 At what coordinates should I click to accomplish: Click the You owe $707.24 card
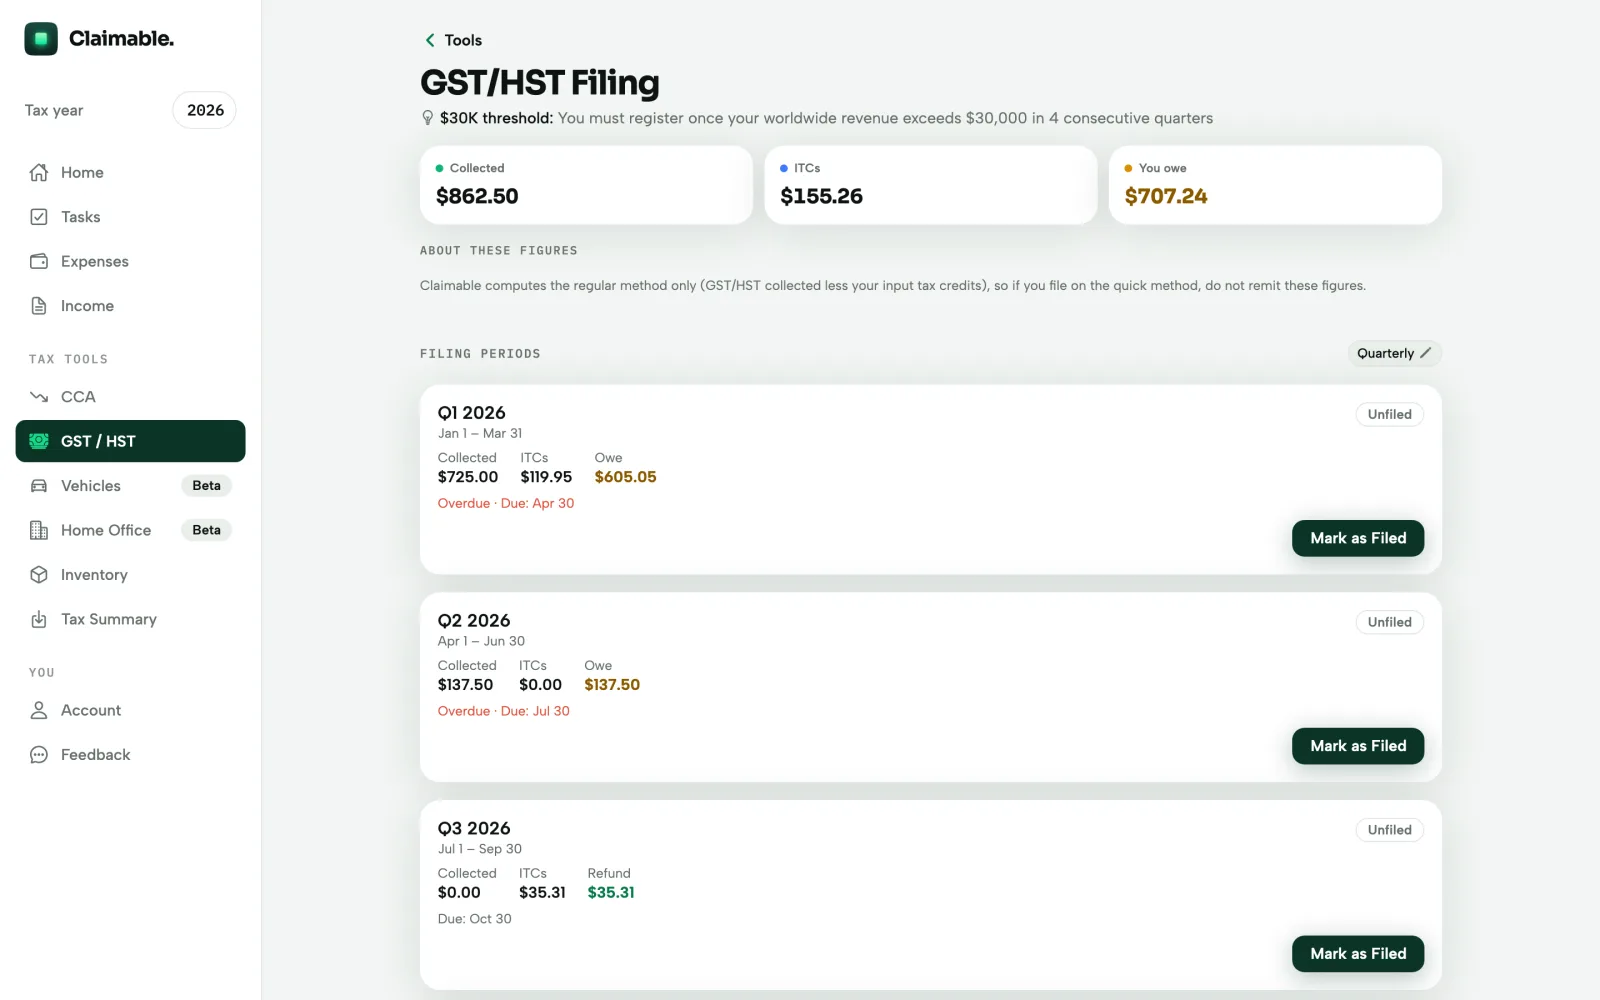(1275, 185)
